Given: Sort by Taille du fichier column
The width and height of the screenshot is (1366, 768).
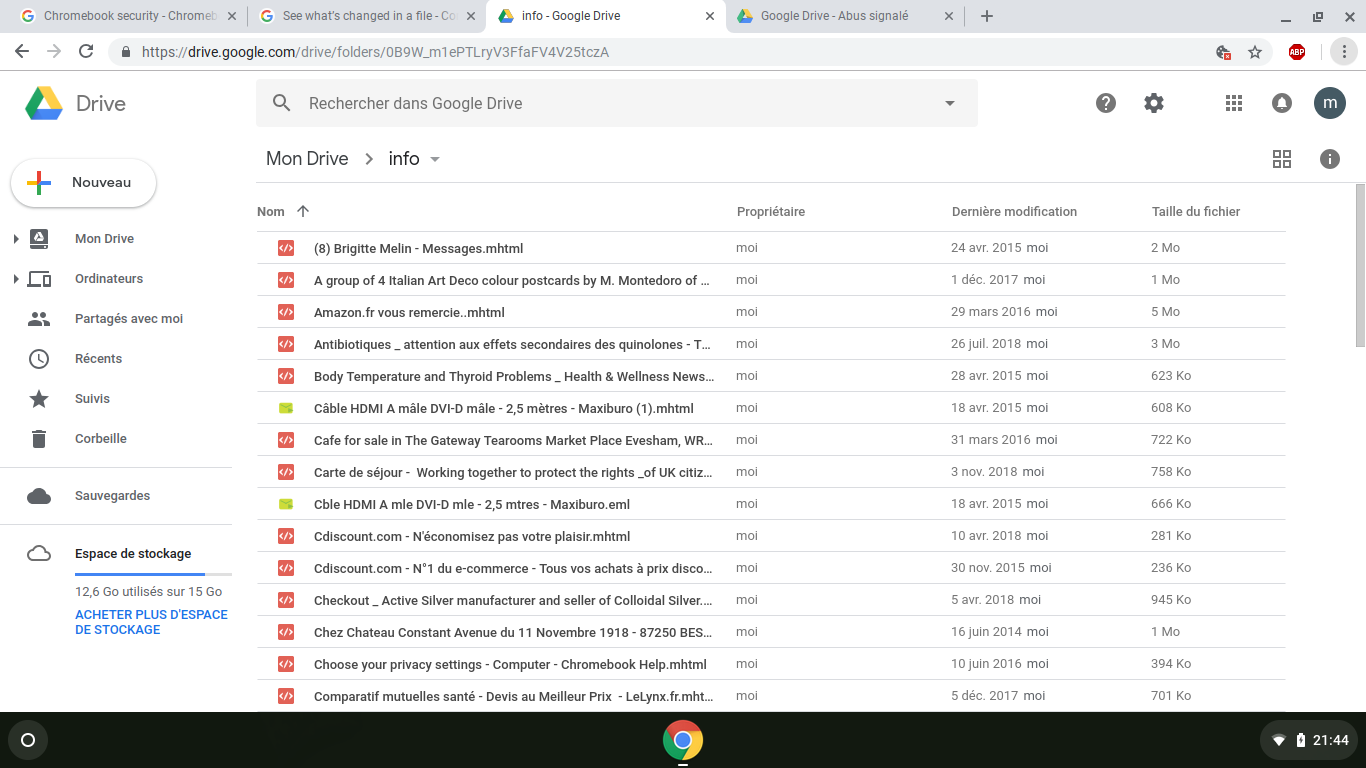Looking at the screenshot, I should tap(1196, 212).
